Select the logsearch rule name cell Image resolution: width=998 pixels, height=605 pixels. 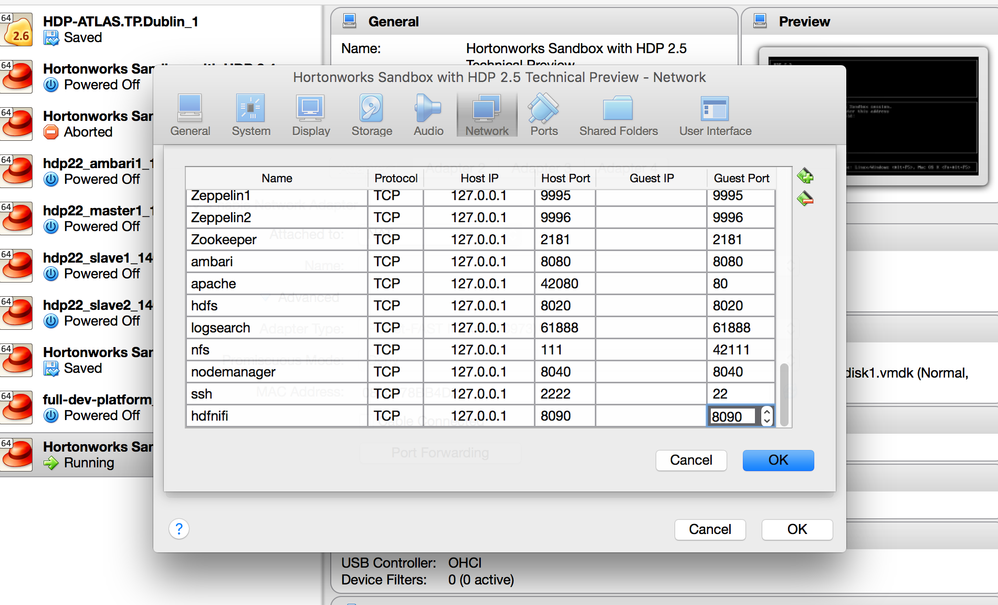[x=276, y=328]
